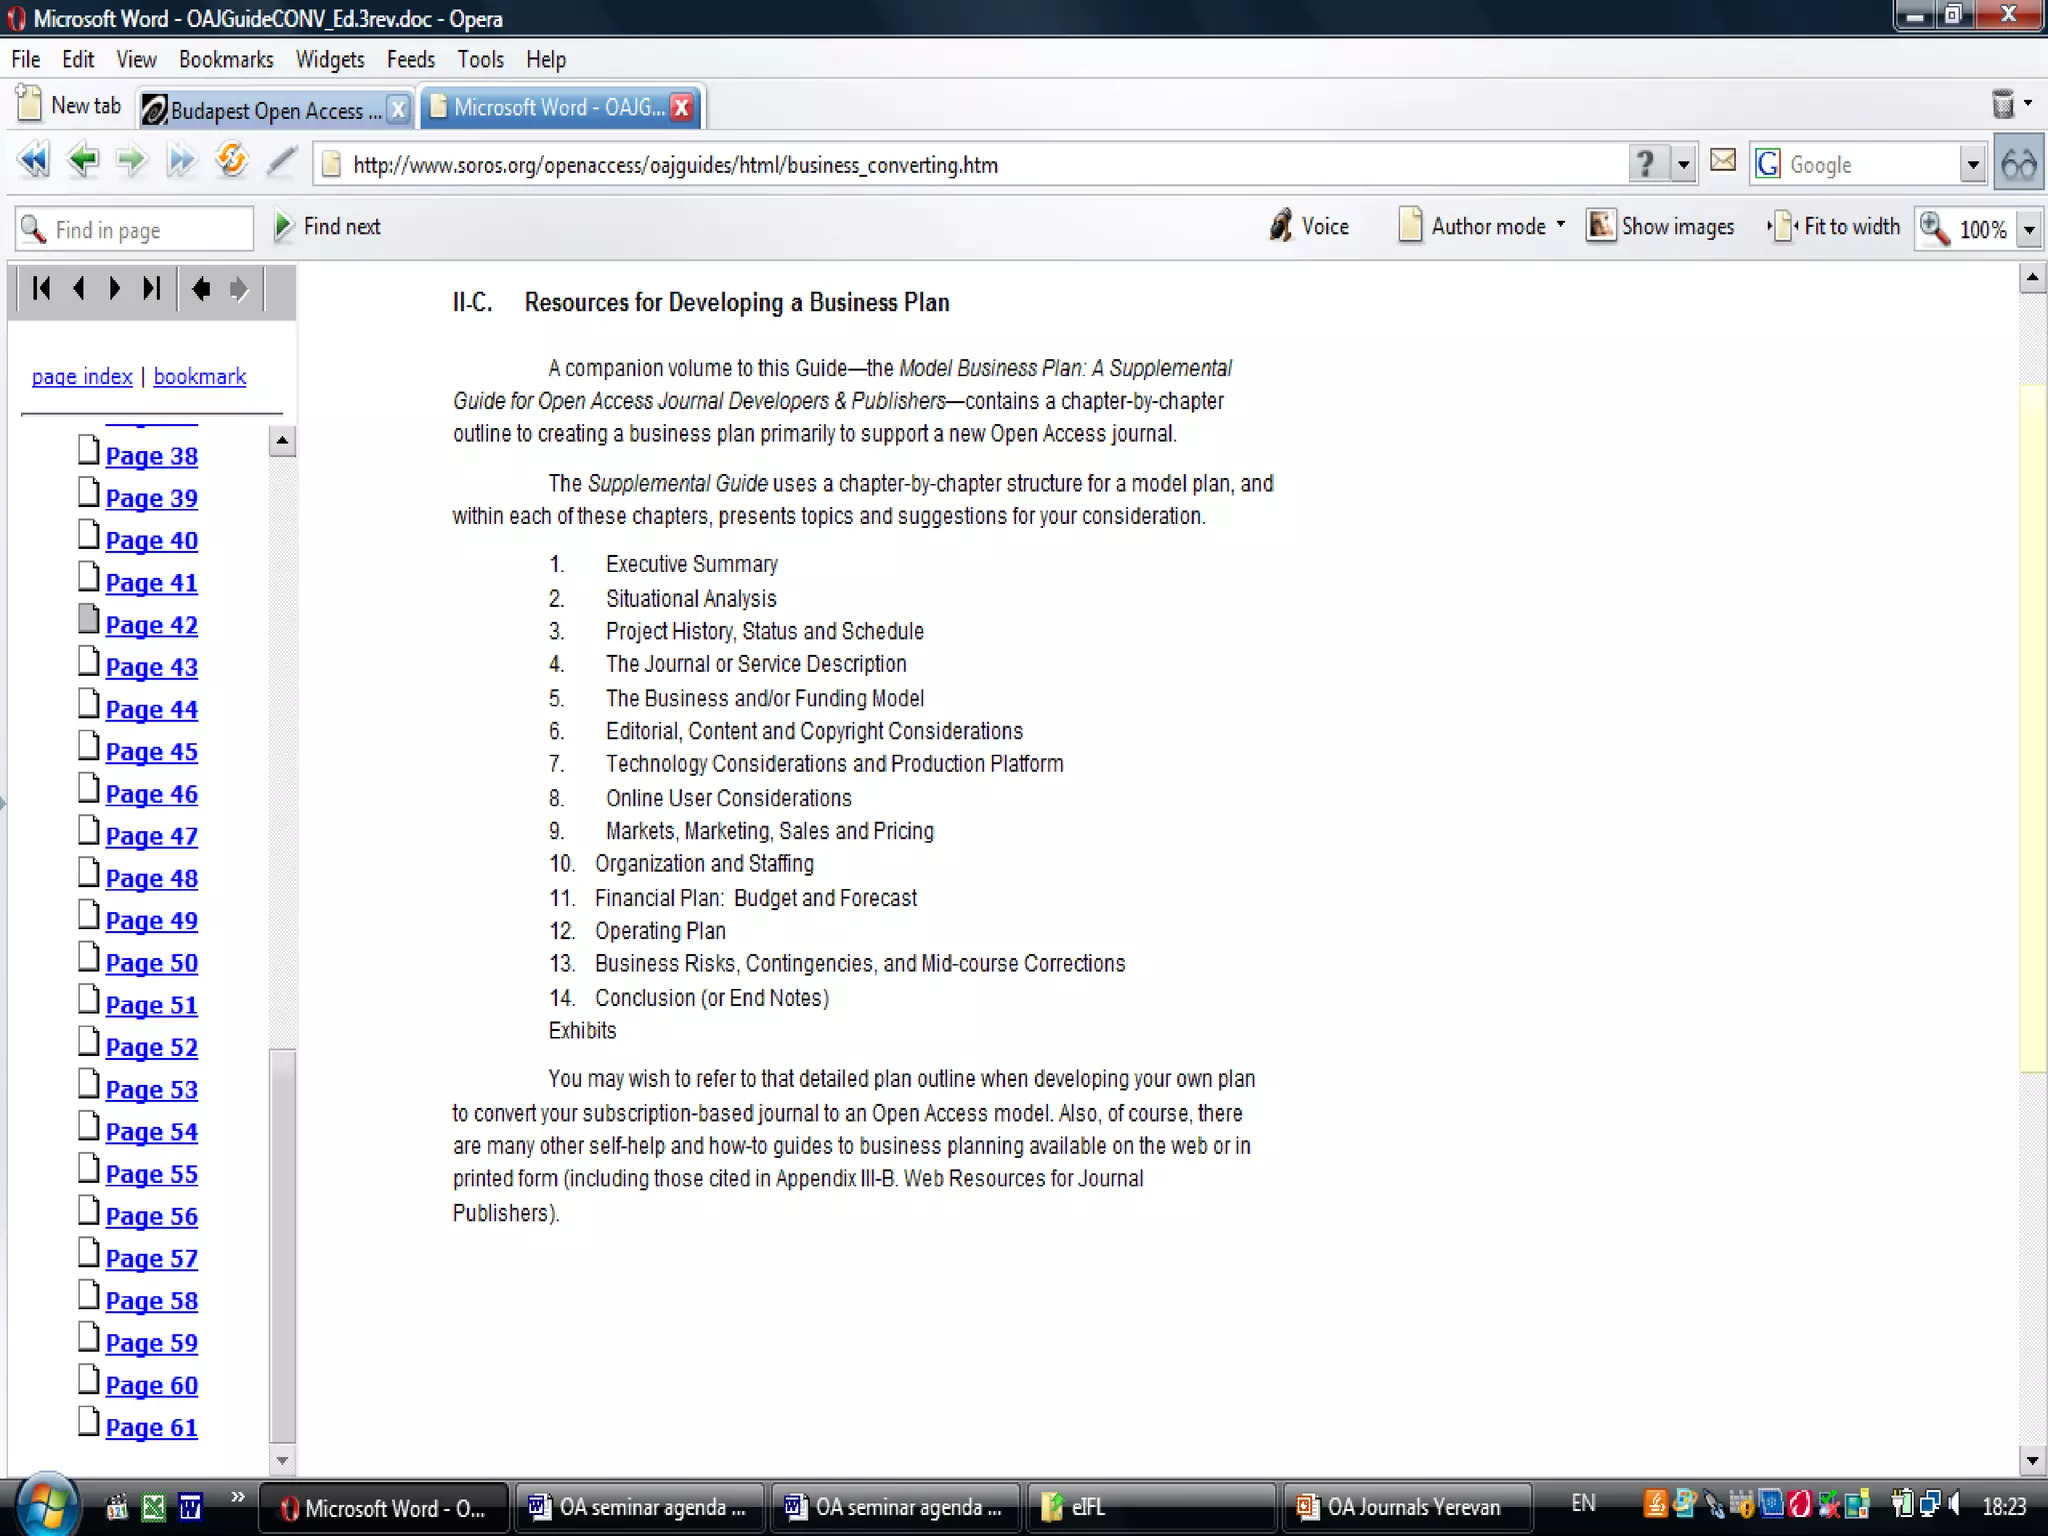
Task: Expand the Author mode dropdown
Action: (1561, 226)
